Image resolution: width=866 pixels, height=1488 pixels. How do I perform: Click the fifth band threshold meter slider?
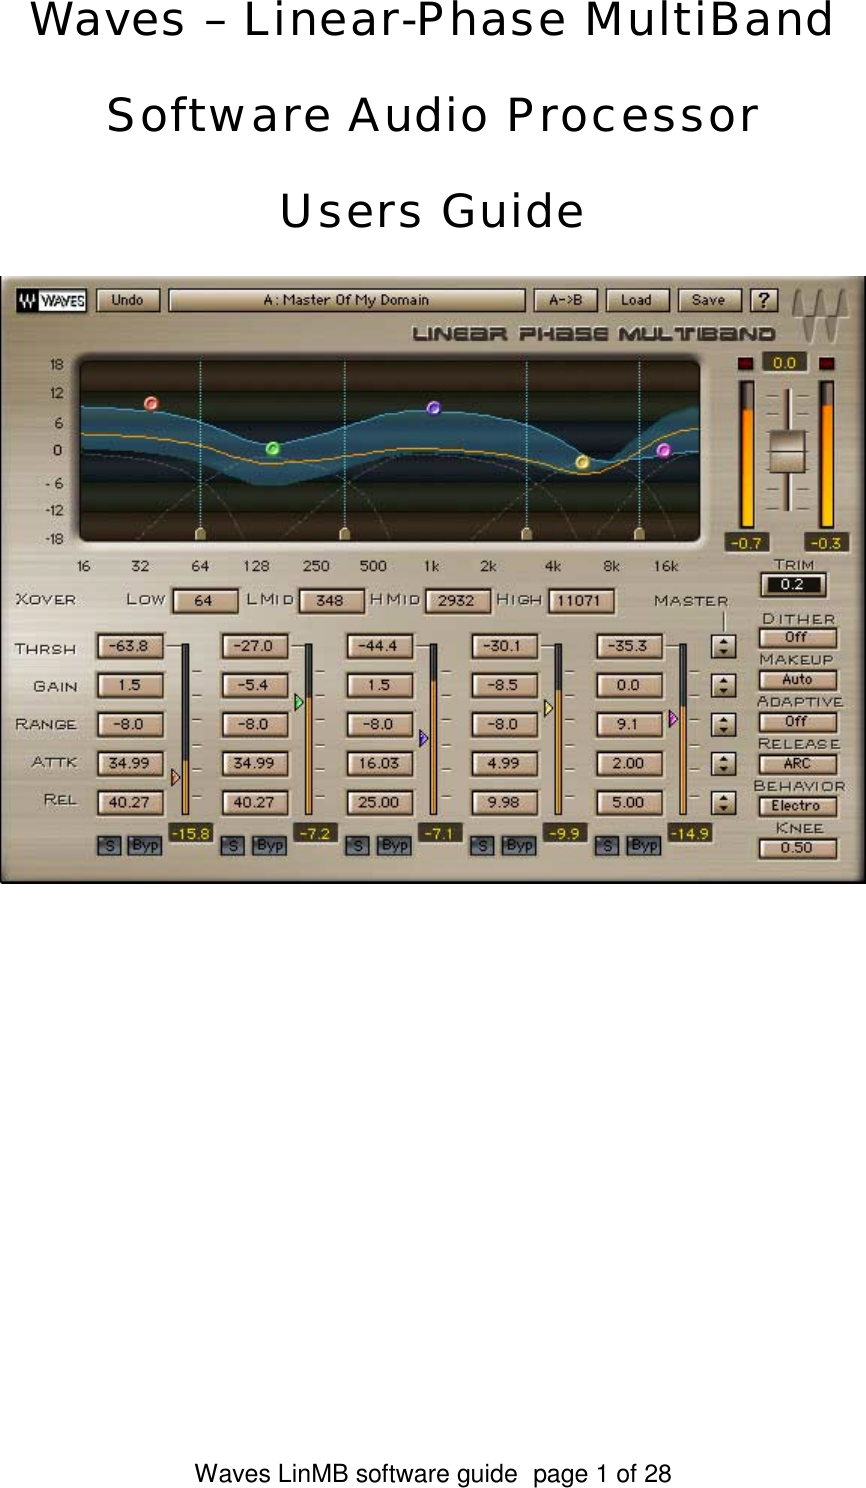tap(682, 730)
